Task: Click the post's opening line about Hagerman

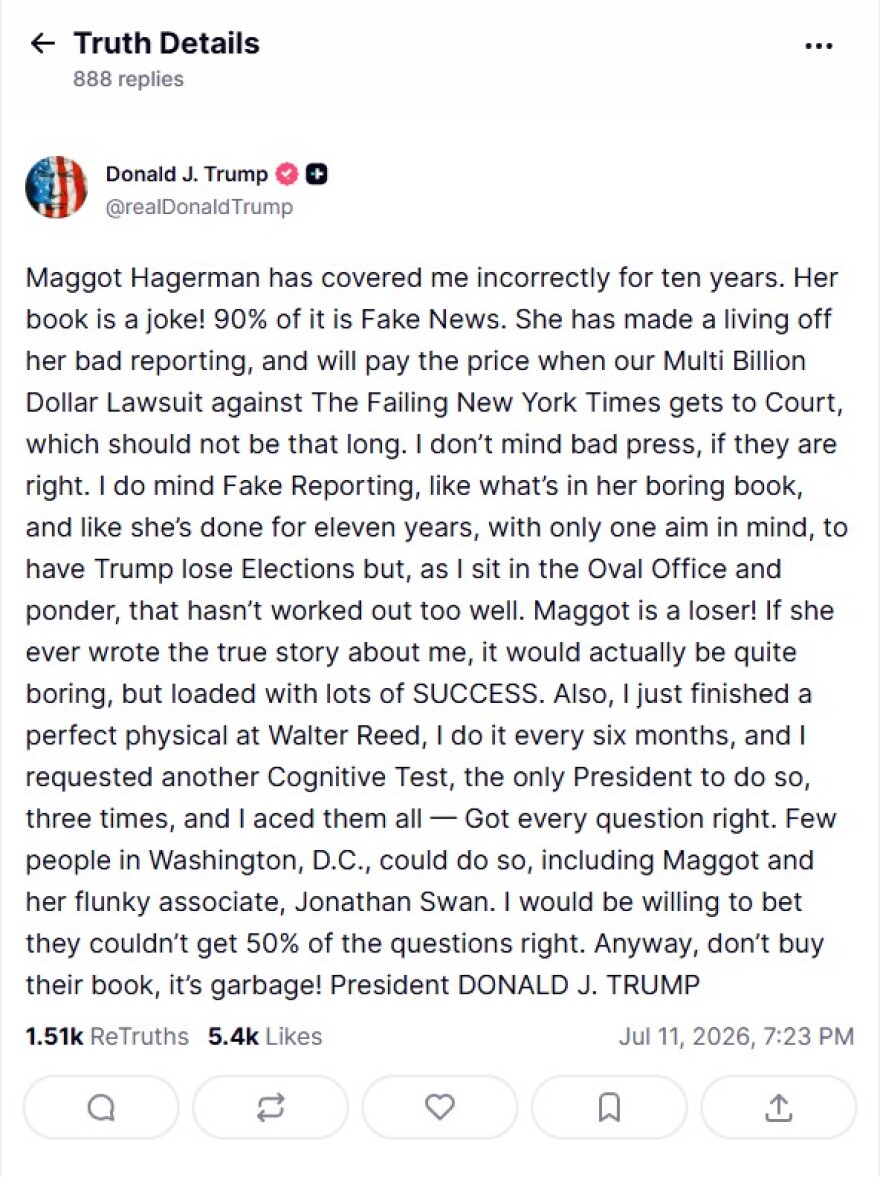Action: 431,278
